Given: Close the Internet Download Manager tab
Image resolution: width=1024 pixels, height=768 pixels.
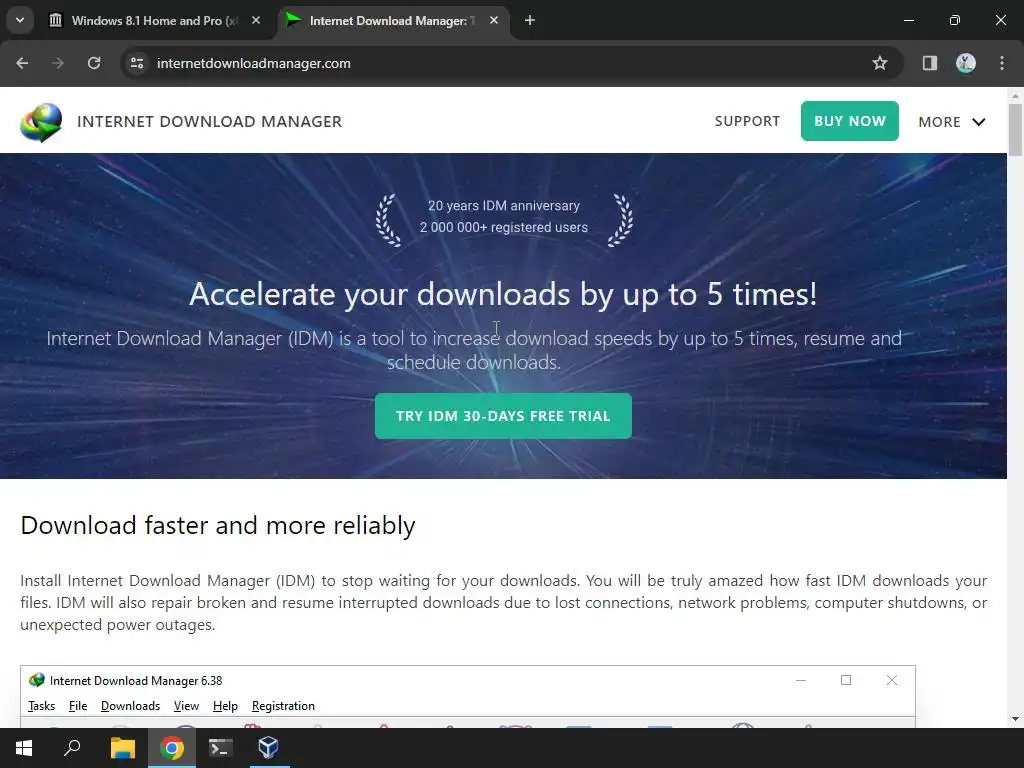Looking at the screenshot, I should (494, 21).
